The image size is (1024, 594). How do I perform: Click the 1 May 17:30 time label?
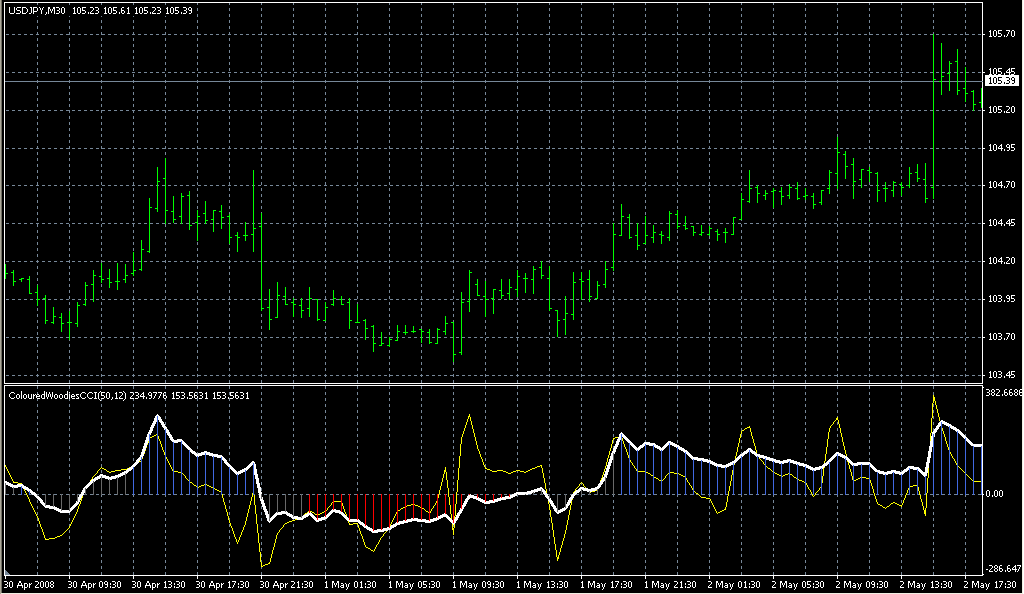click(606, 583)
